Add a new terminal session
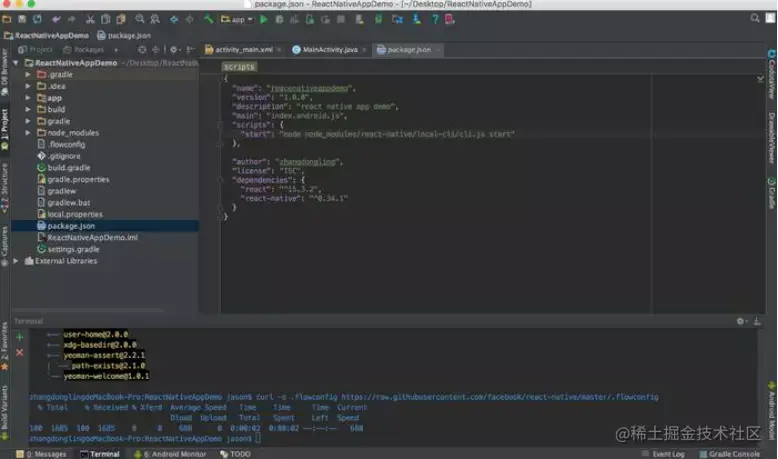 tap(20, 337)
